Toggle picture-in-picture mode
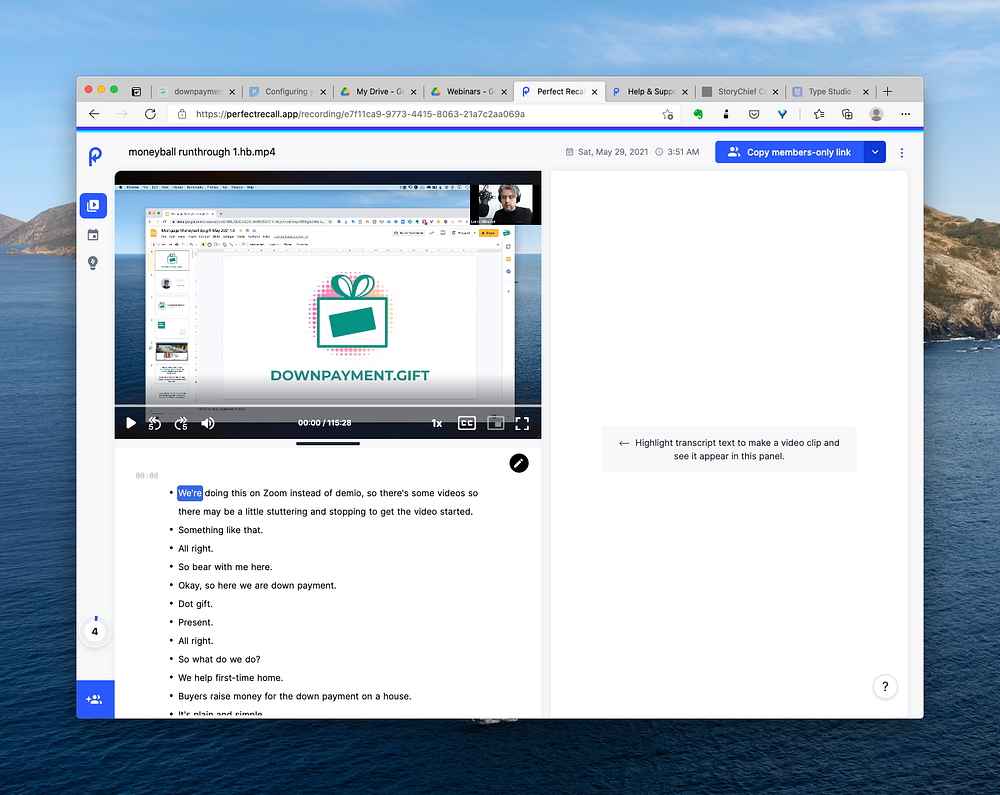Viewport: 1000px width, 795px height. [496, 423]
